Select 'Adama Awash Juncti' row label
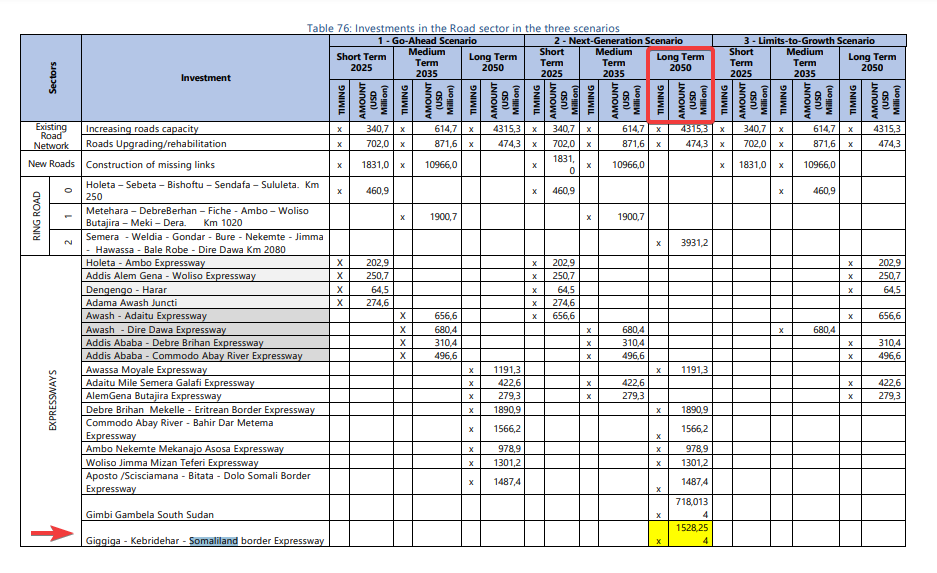The height and width of the screenshot is (573, 937). coord(131,302)
